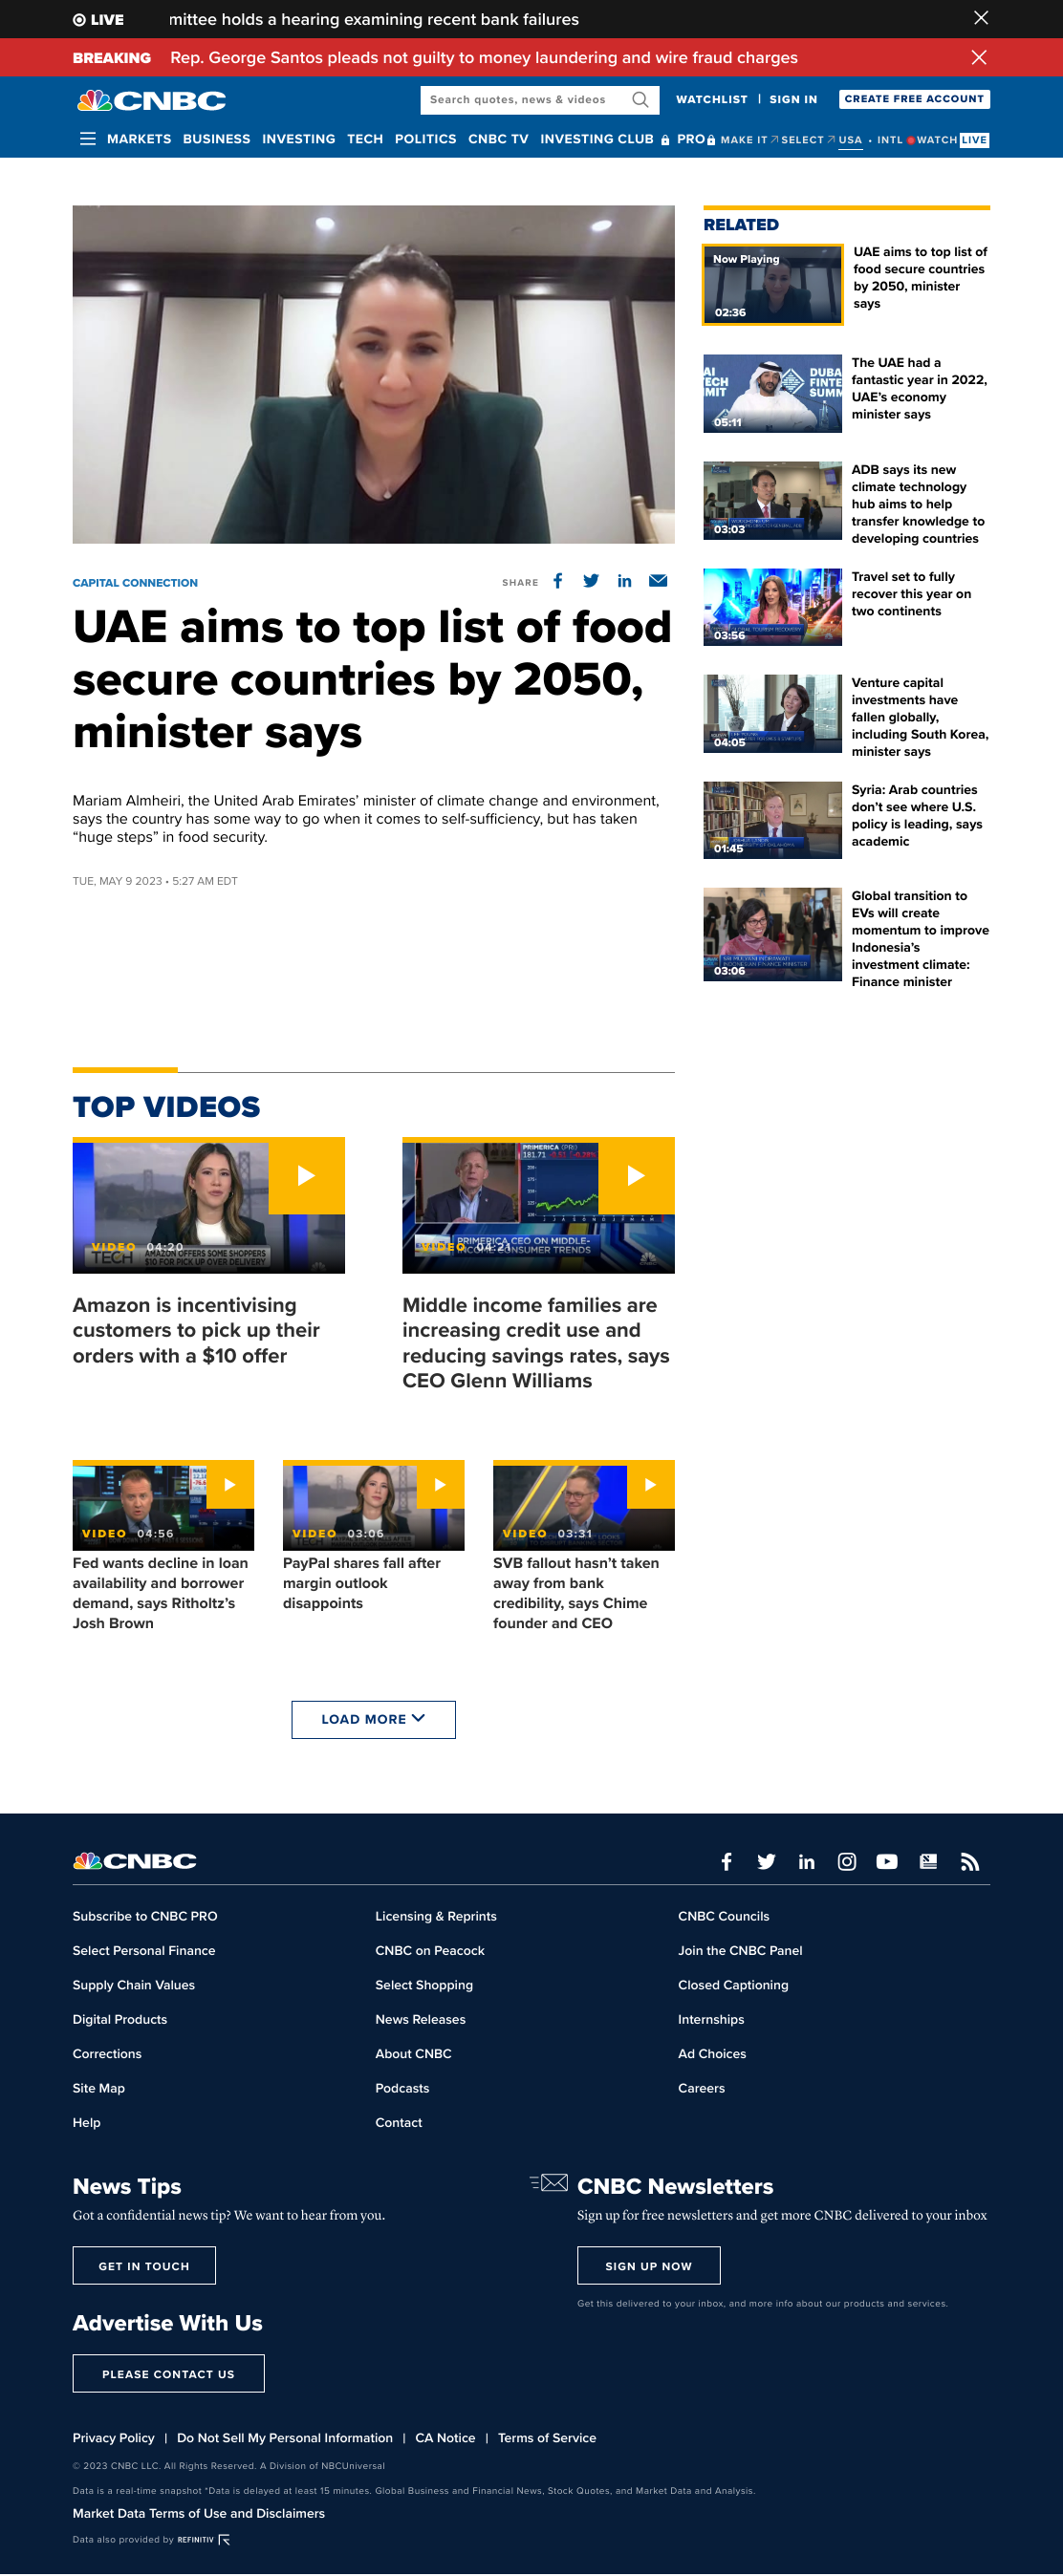
Task: Open CNBC Instagram page in footer
Action: [x=847, y=1861]
